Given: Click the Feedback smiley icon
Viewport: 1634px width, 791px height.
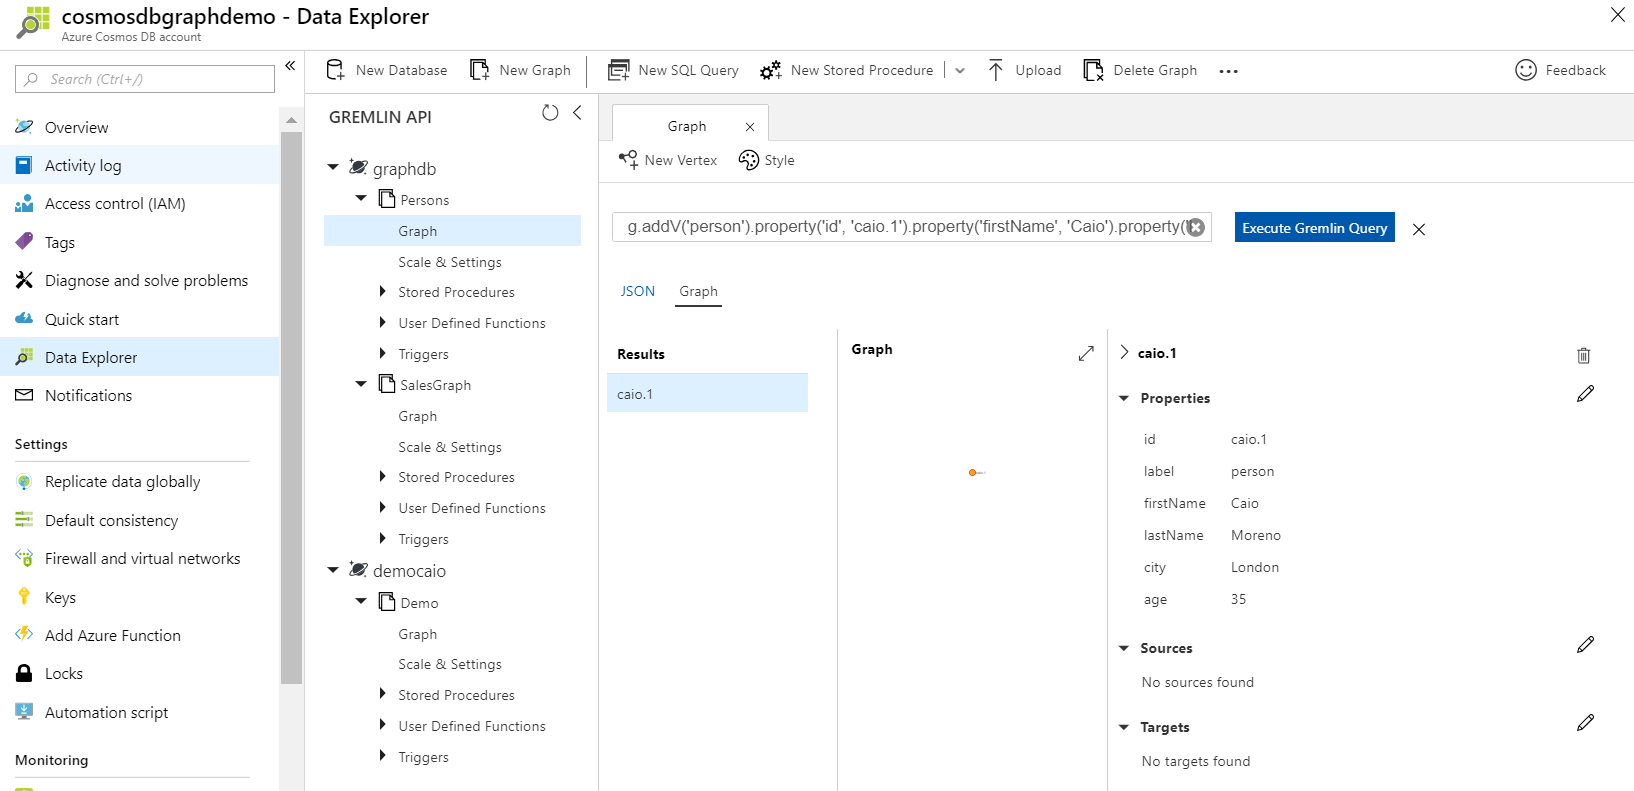Looking at the screenshot, I should point(1526,70).
